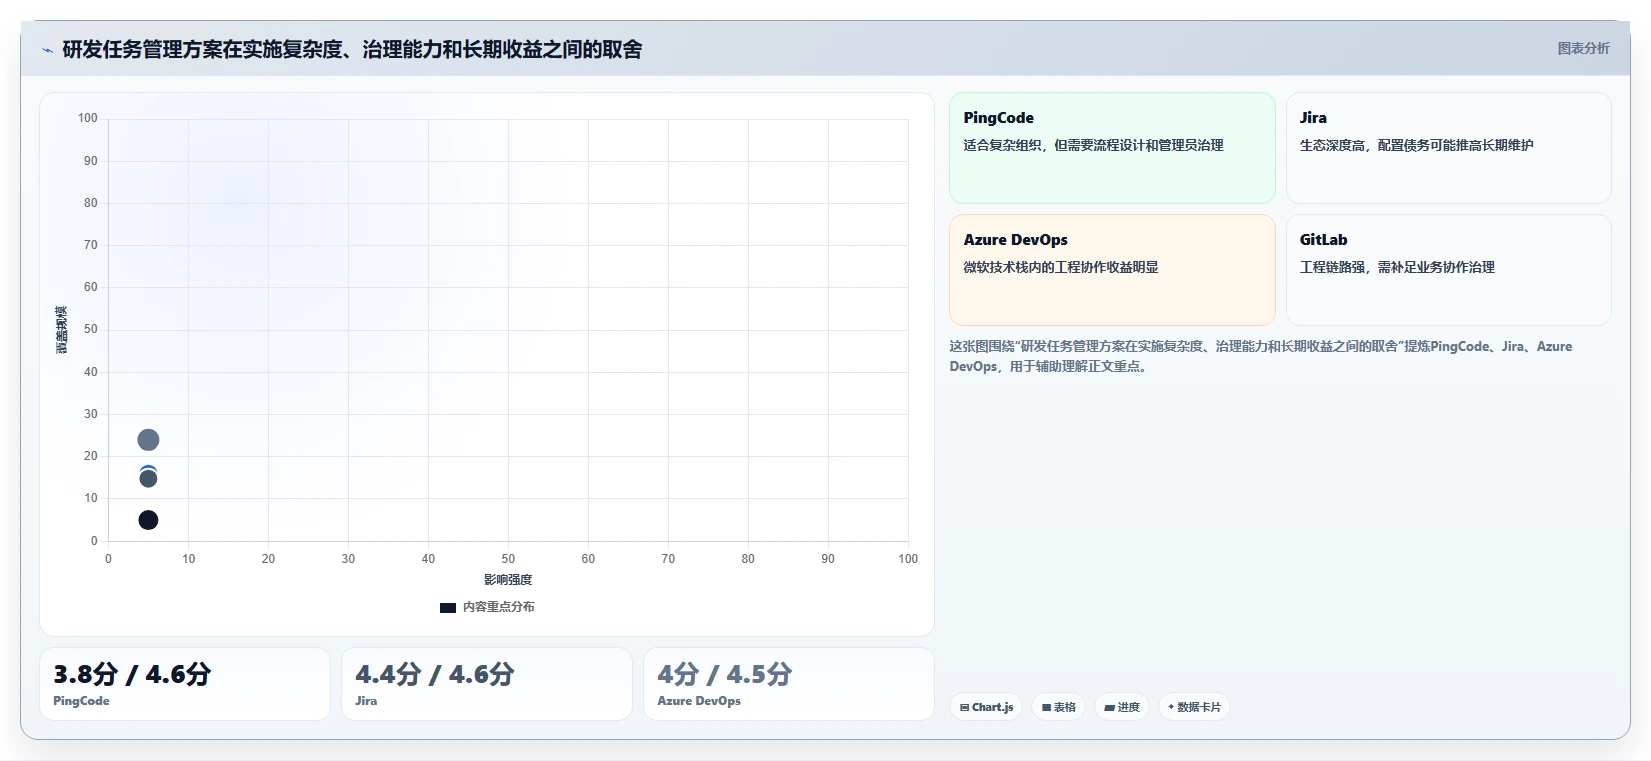1651x761 pixels.
Task: Click the 数据卡片 tag chip
Action: [1194, 707]
